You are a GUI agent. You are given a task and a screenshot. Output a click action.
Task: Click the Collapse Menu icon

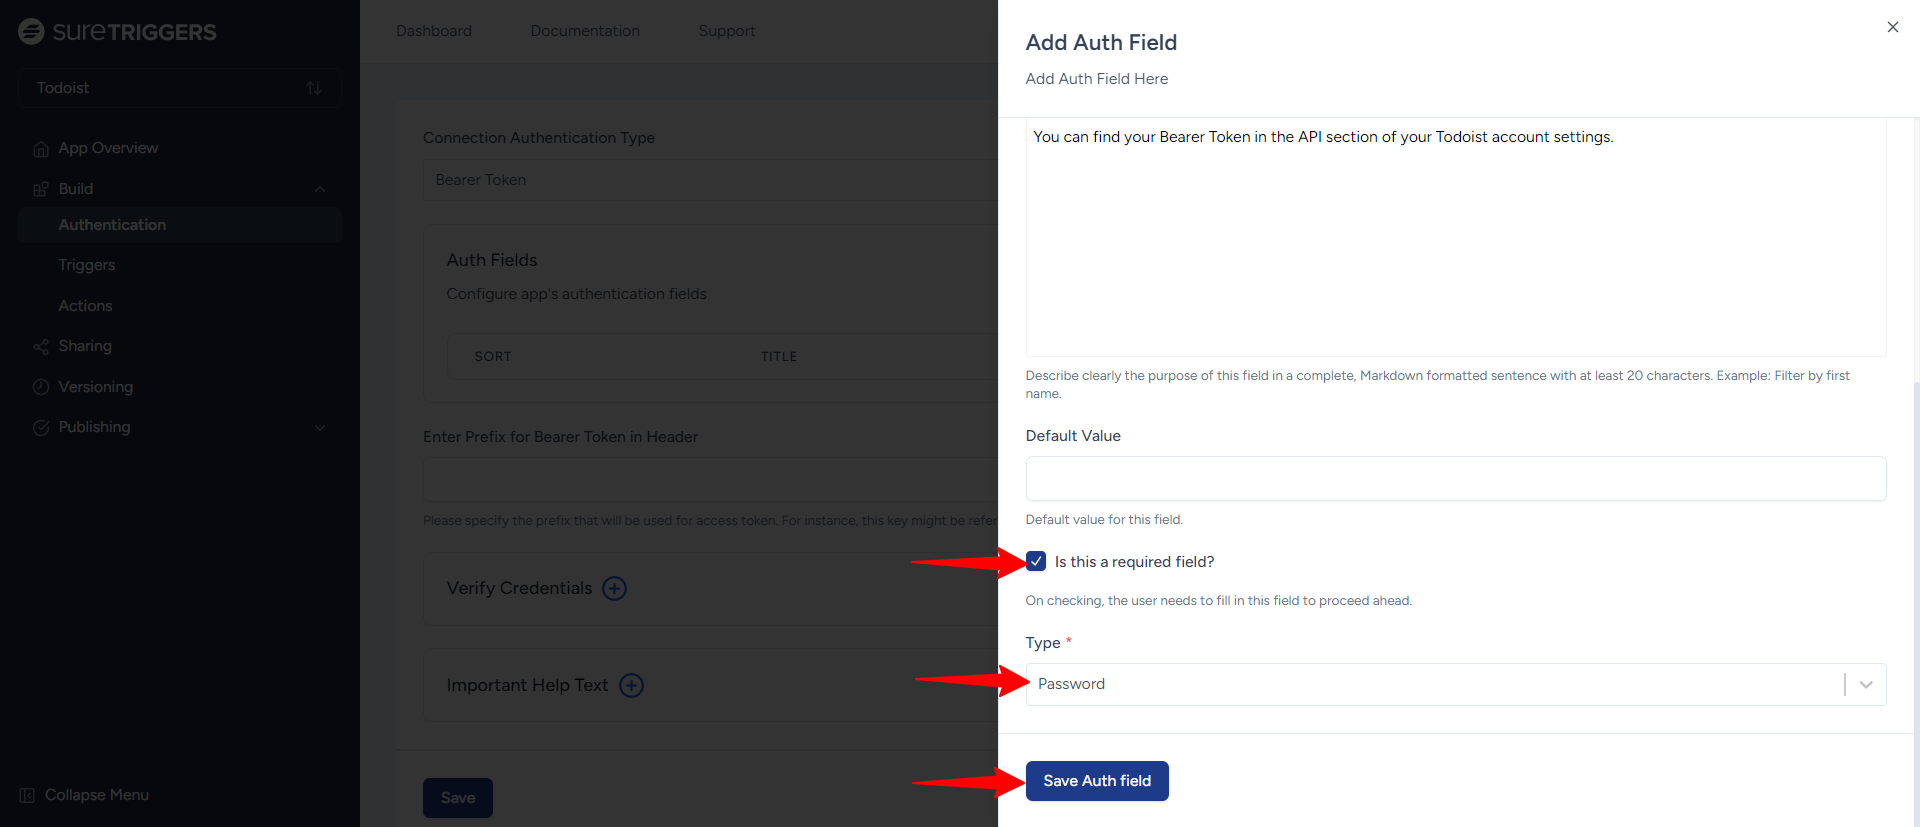[x=27, y=796]
